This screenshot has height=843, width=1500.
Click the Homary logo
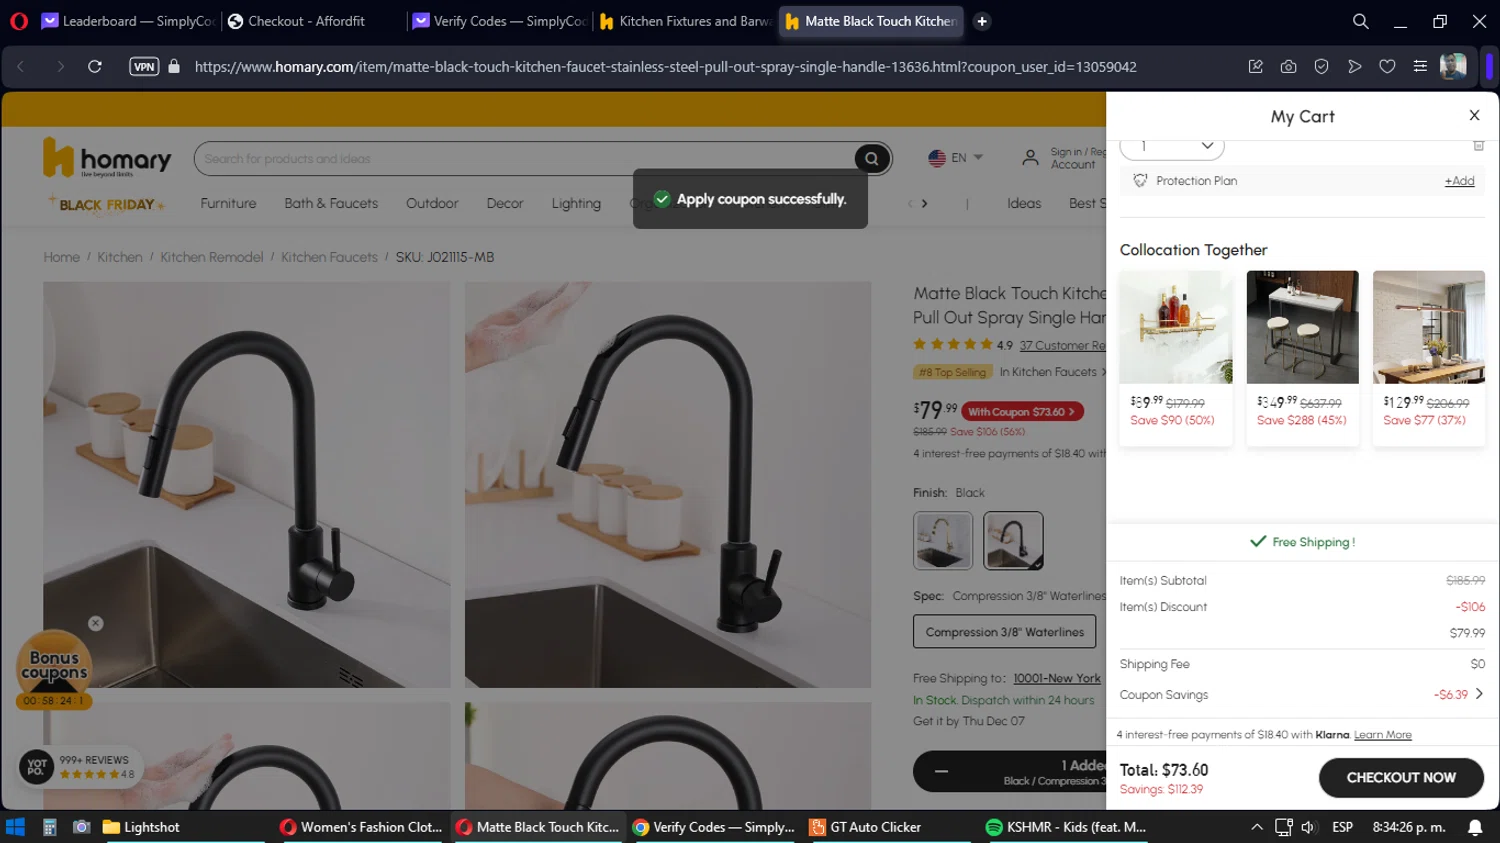tap(107, 158)
